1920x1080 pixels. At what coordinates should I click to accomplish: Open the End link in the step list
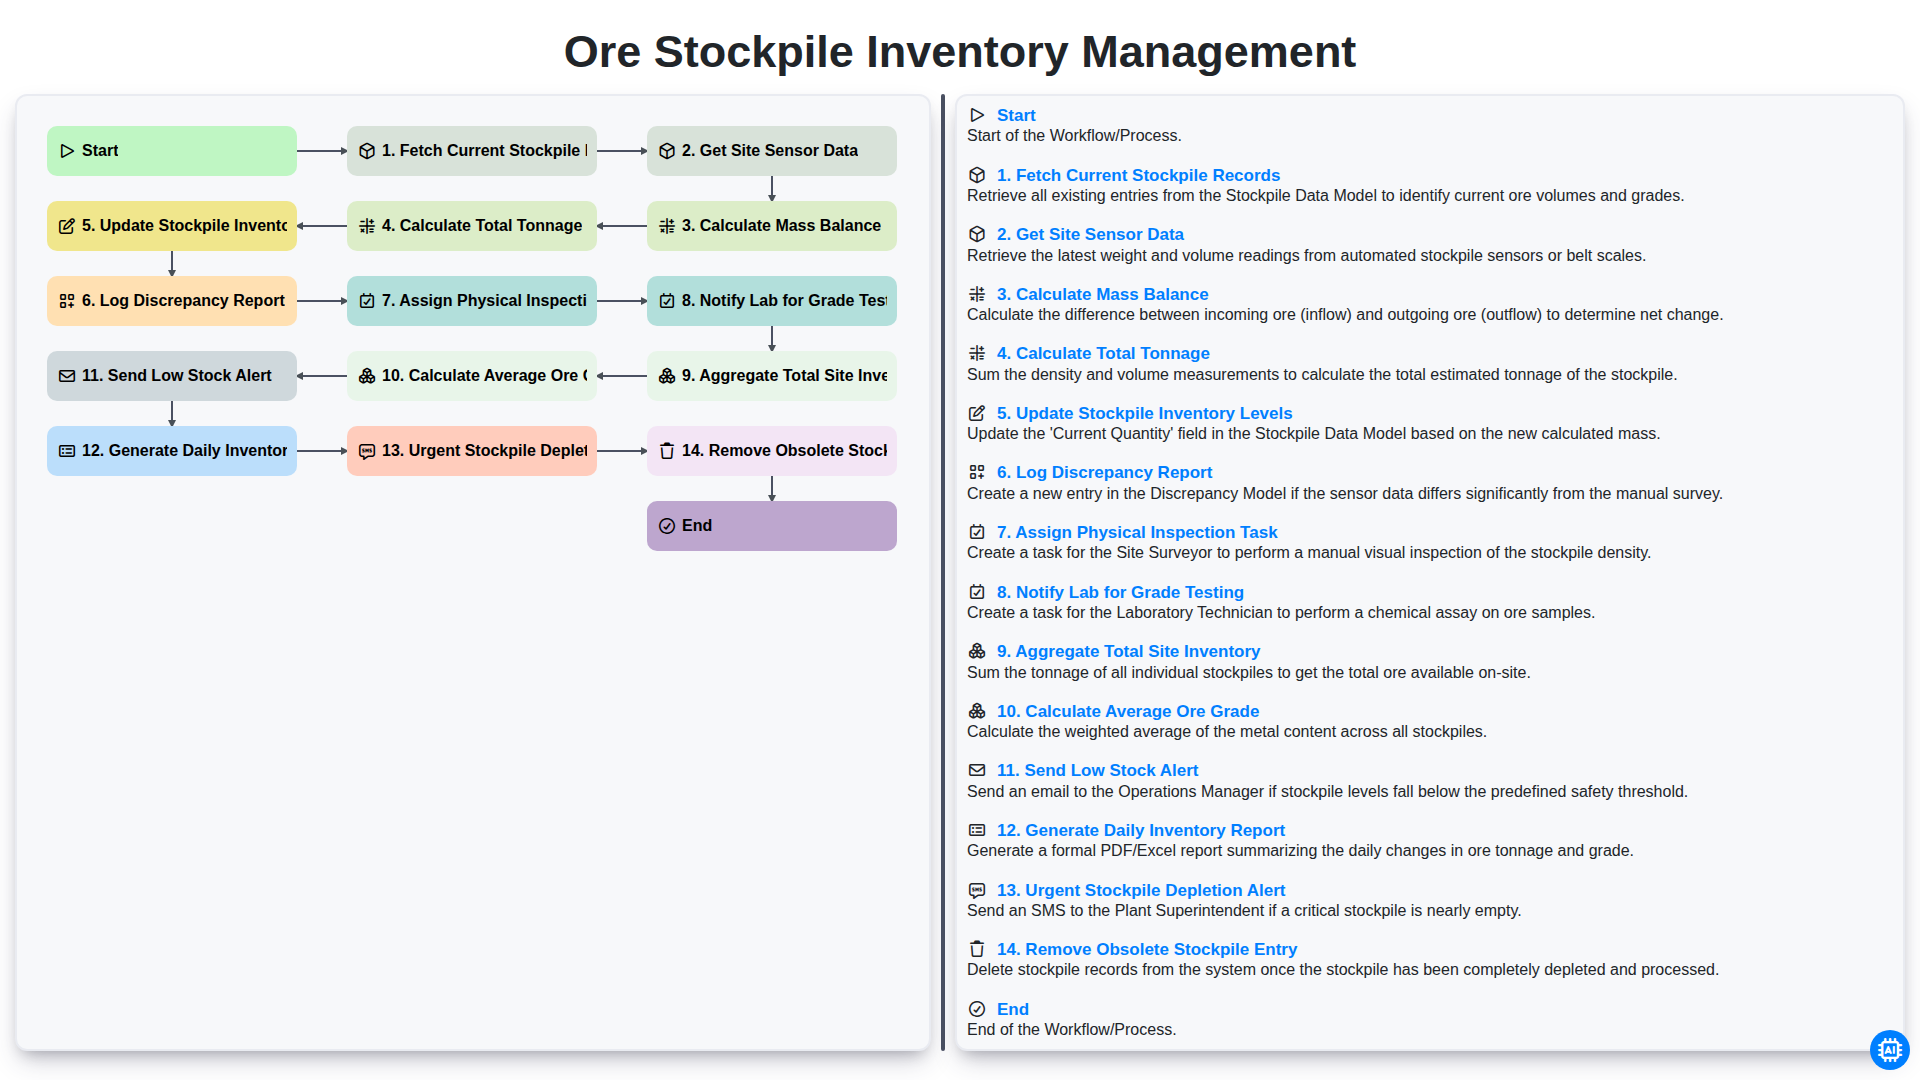(1012, 1009)
